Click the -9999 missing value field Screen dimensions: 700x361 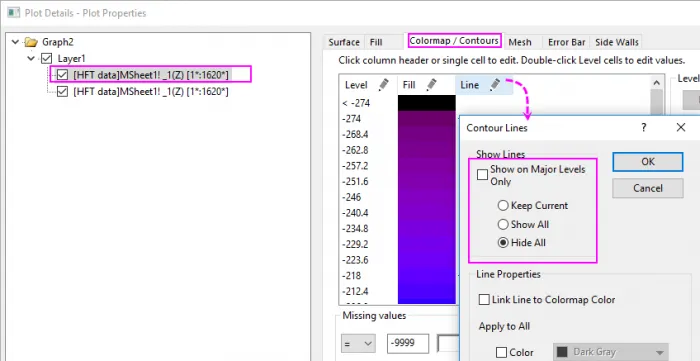coord(408,343)
